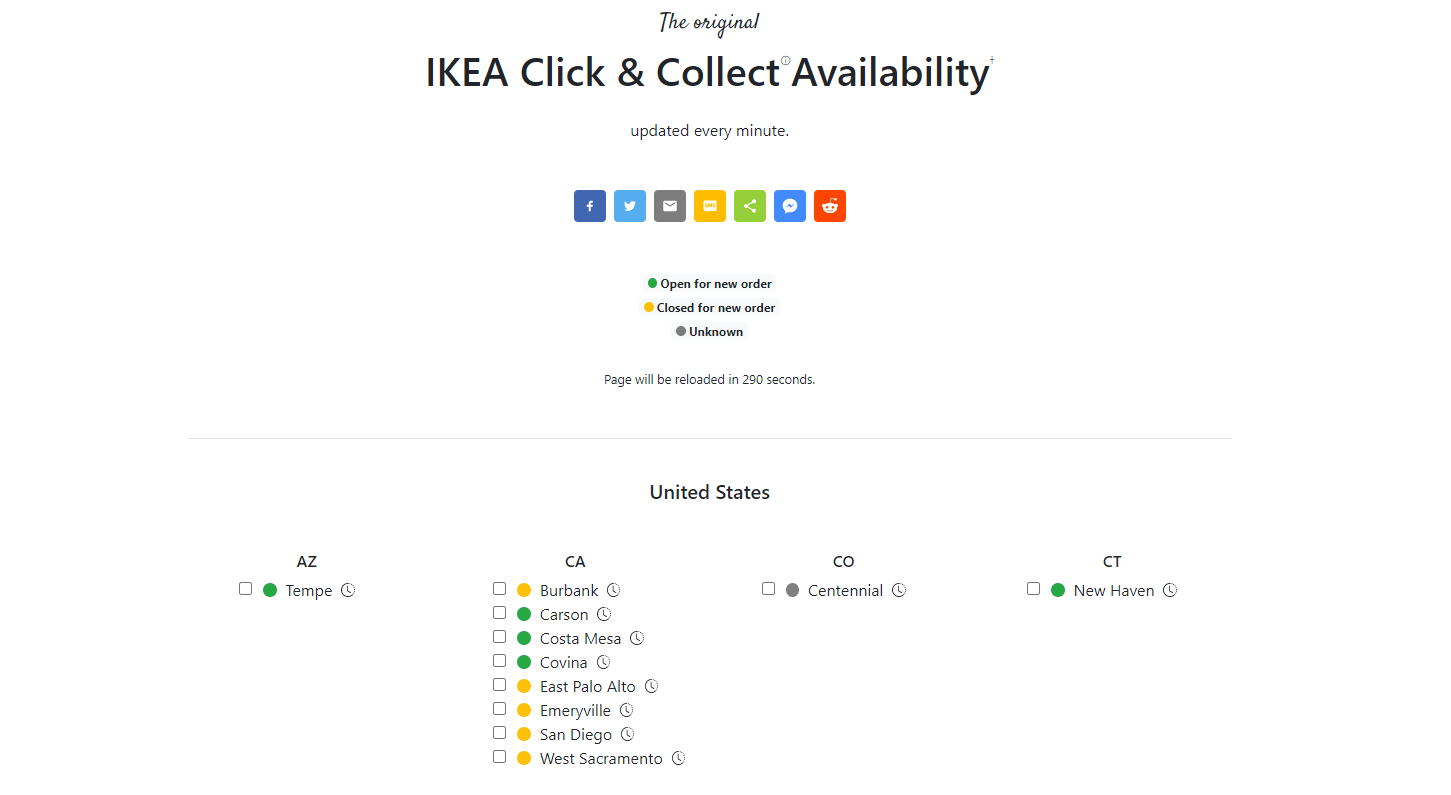Share the page on Reddit
The image size is (1451, 795).
point(830,206)
